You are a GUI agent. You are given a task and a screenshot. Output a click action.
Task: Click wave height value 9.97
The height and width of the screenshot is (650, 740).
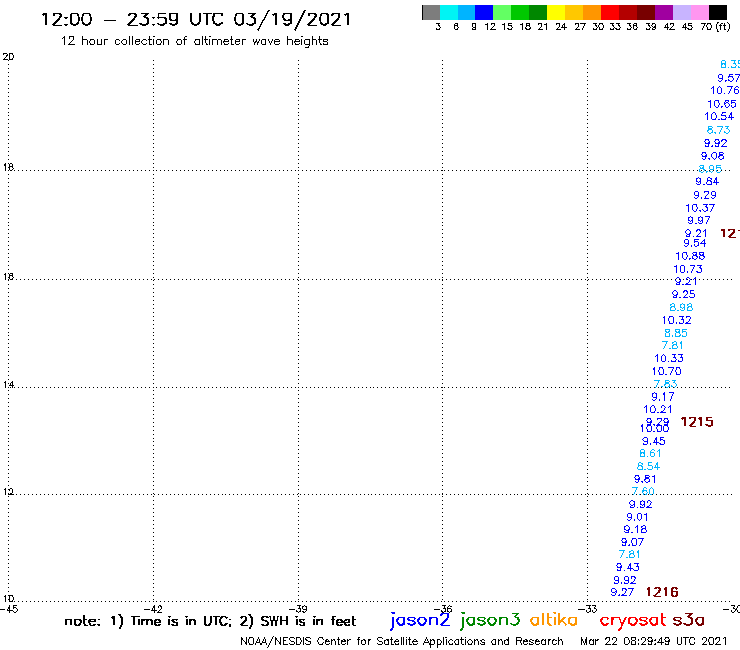698,220
